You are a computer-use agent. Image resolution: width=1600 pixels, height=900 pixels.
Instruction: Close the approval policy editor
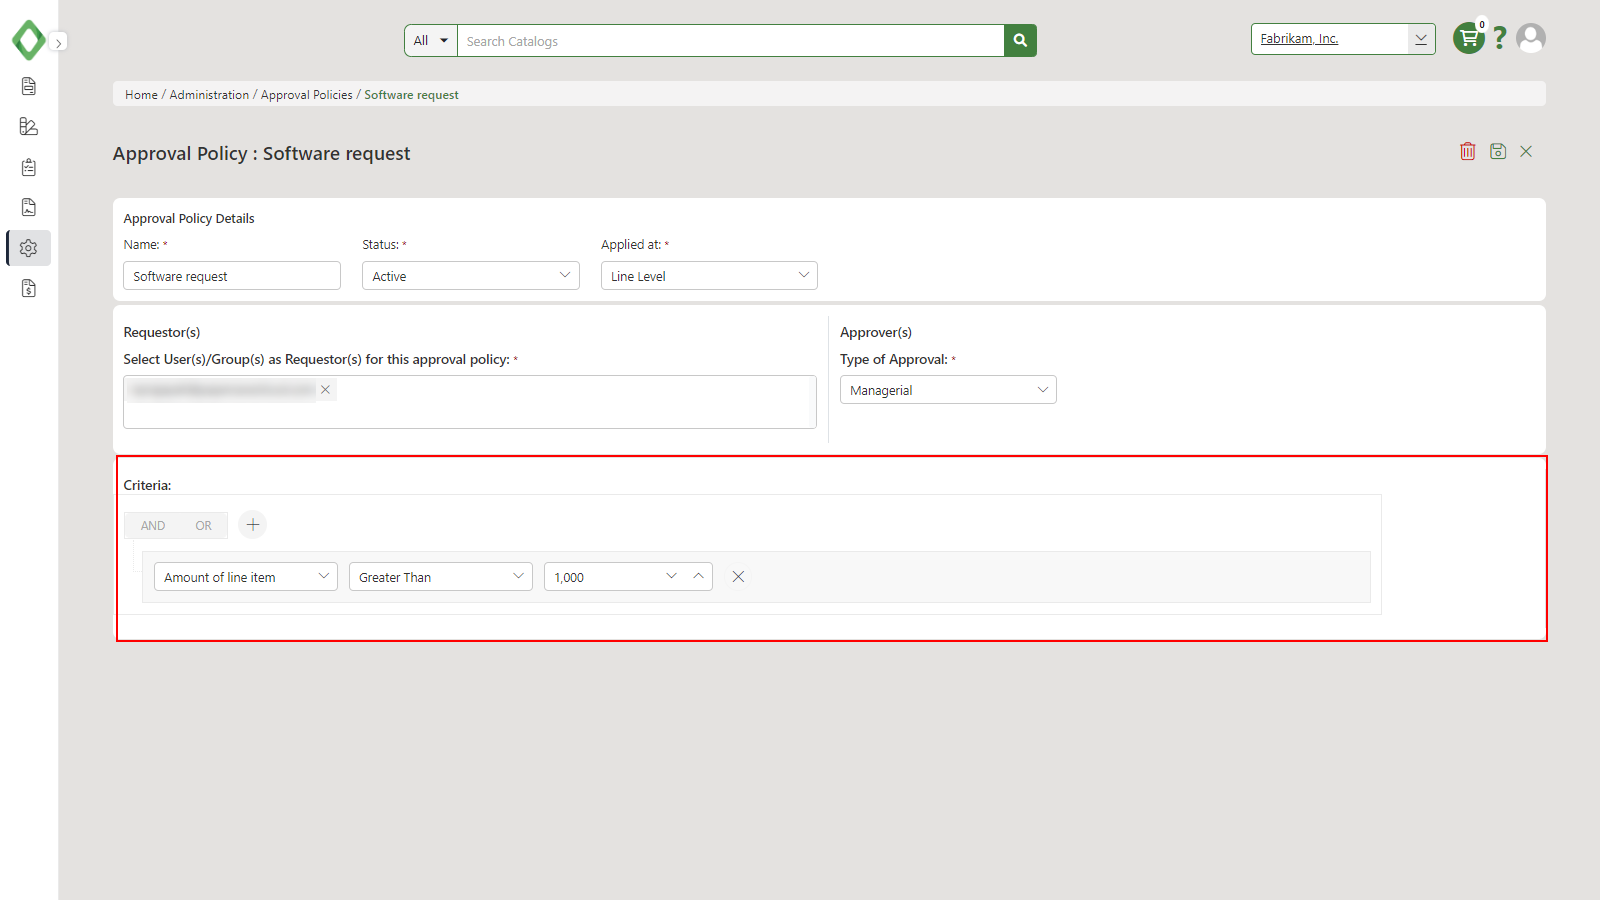(x=1526, y=151)
